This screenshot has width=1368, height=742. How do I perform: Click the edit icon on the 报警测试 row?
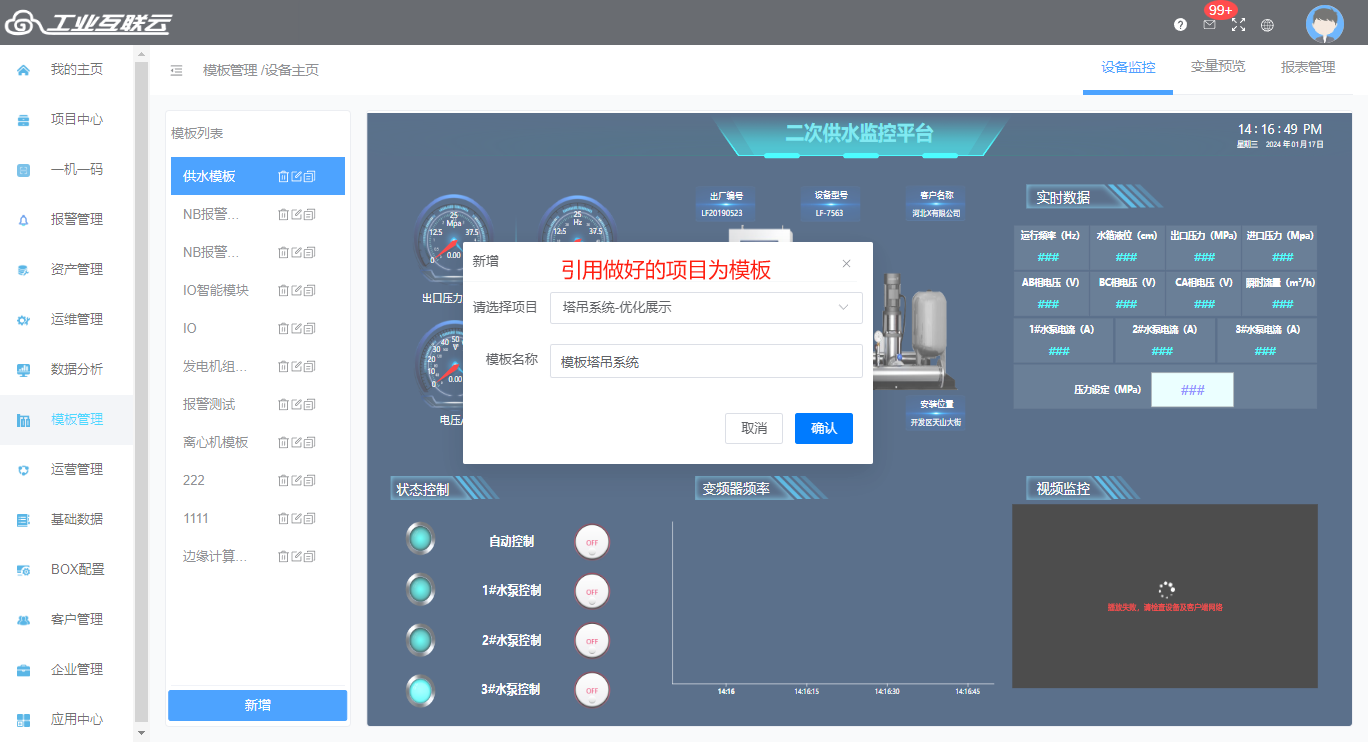pos(296,404)
